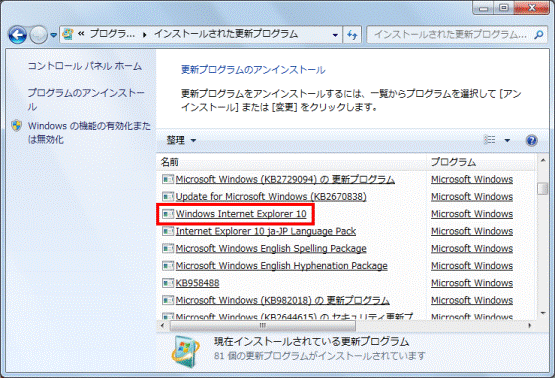Open プログラムのアンインストール link
Image resolution: width=555 pixels, height=378 pixels.
coord(86,99)
